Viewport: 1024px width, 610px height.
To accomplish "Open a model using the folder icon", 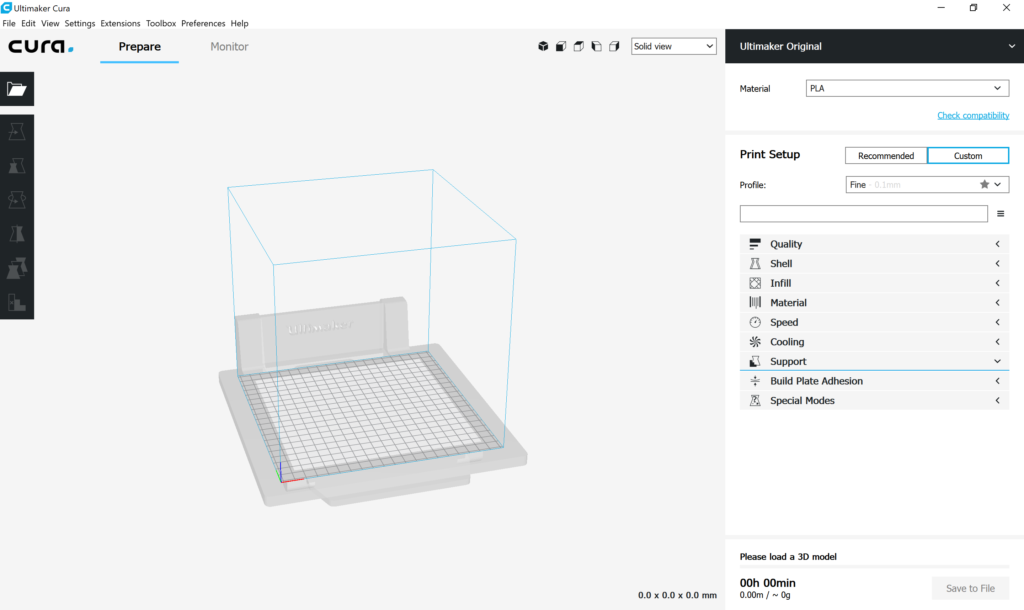I will pos(16,89).
